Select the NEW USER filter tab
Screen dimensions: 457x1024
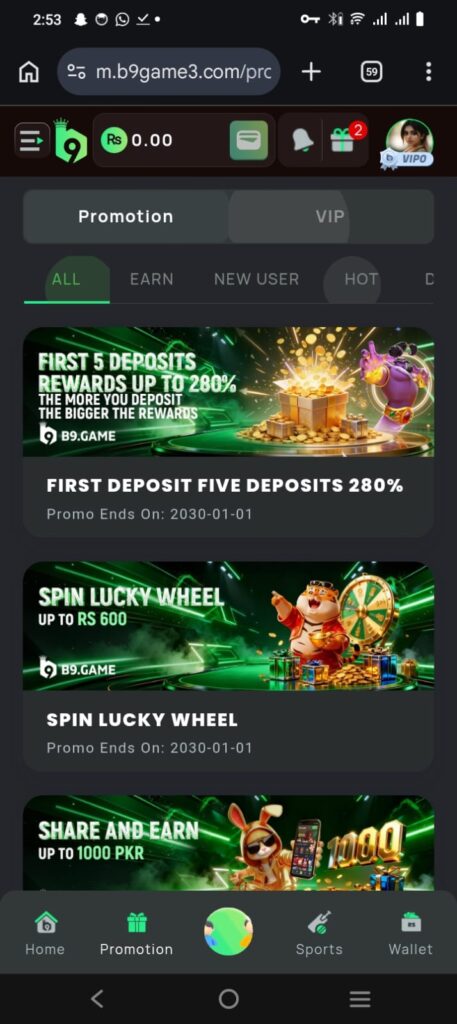click(x=257, y=280)
